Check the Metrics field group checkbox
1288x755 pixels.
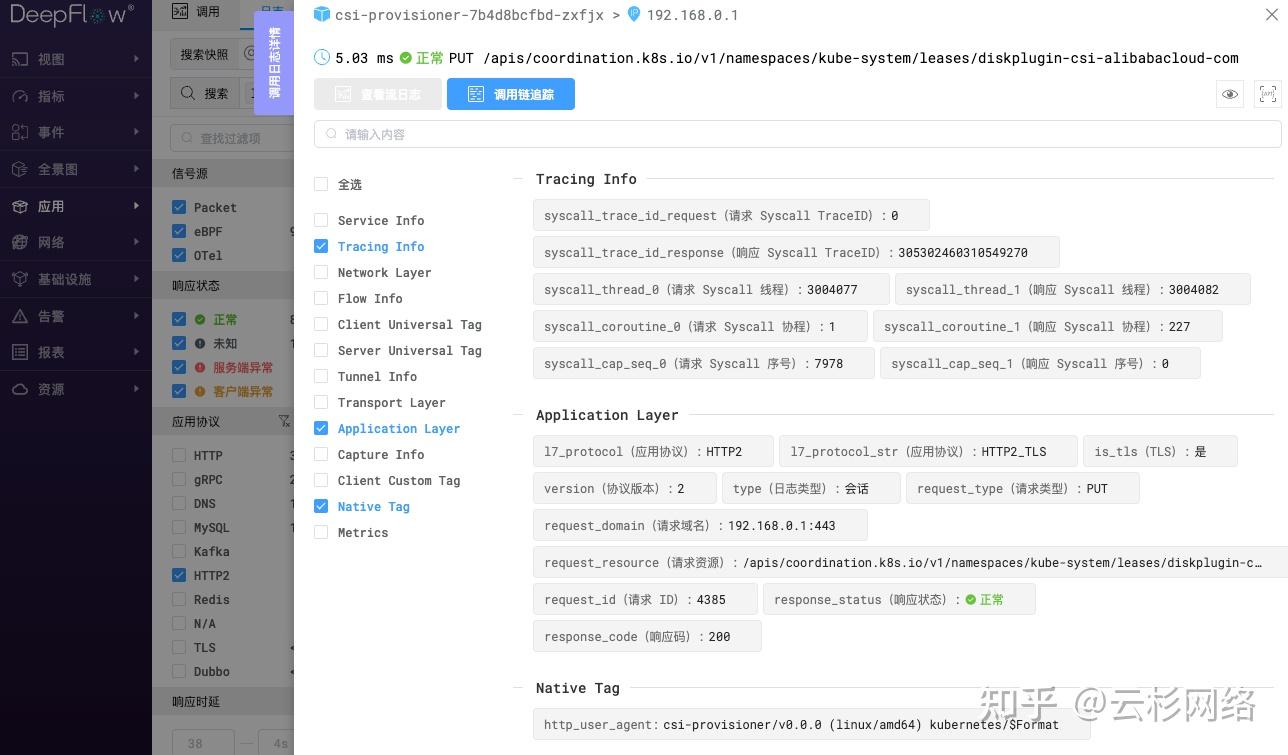[x=321, y=532]
